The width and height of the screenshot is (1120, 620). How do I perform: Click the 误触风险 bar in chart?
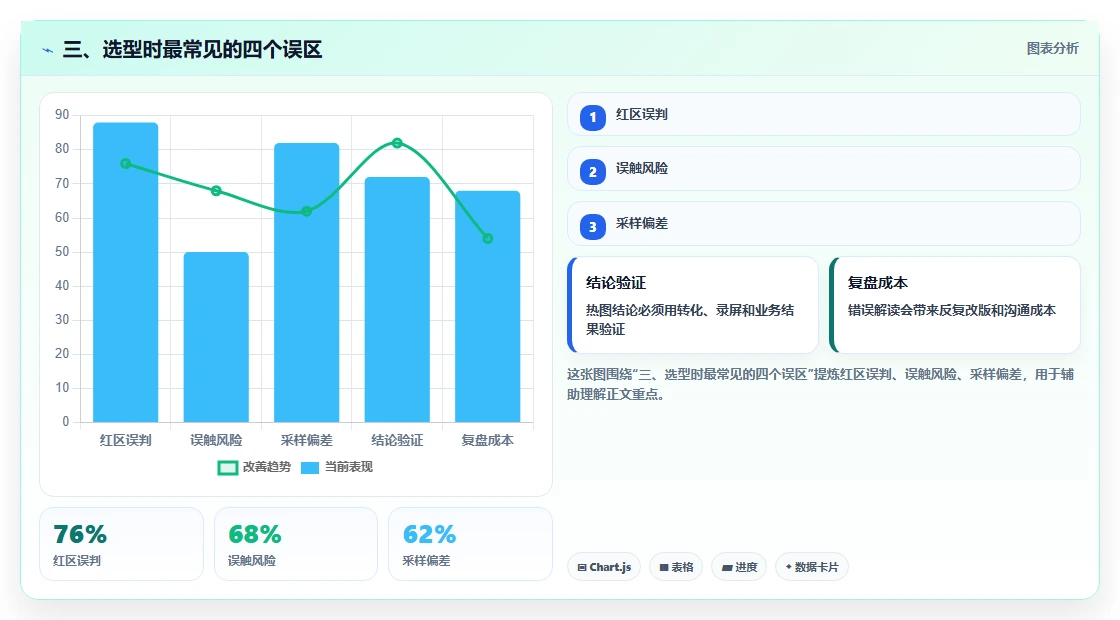pyautogui.click(x=216, y=336)
